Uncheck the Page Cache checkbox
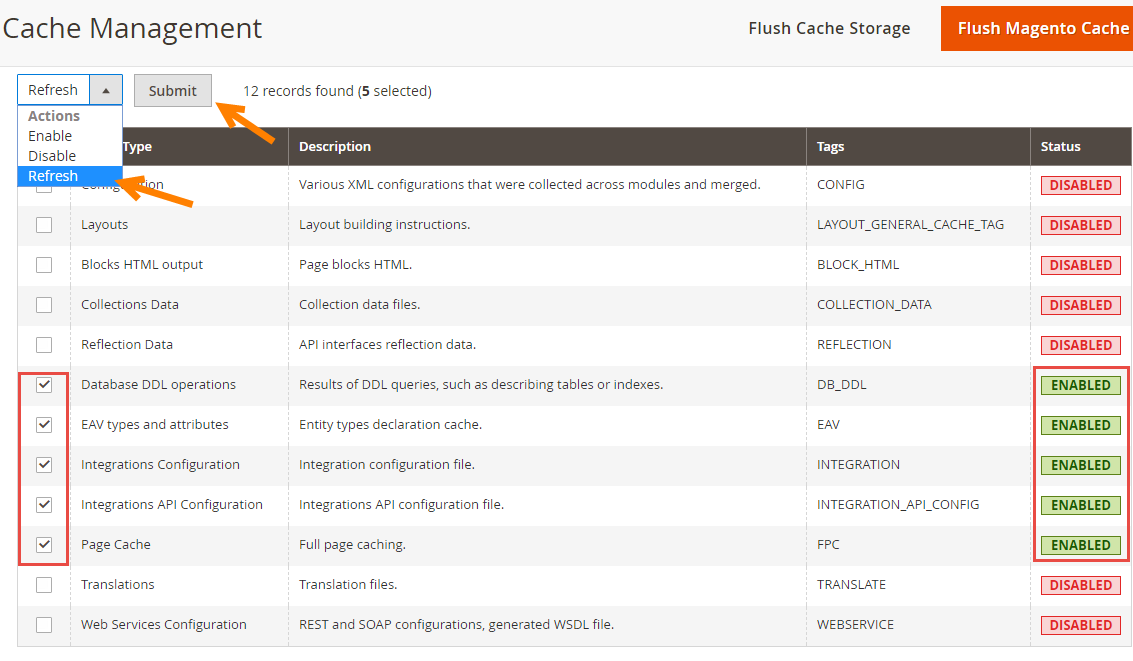This screenshot has height=661, width=1133. tap(44, 545)
